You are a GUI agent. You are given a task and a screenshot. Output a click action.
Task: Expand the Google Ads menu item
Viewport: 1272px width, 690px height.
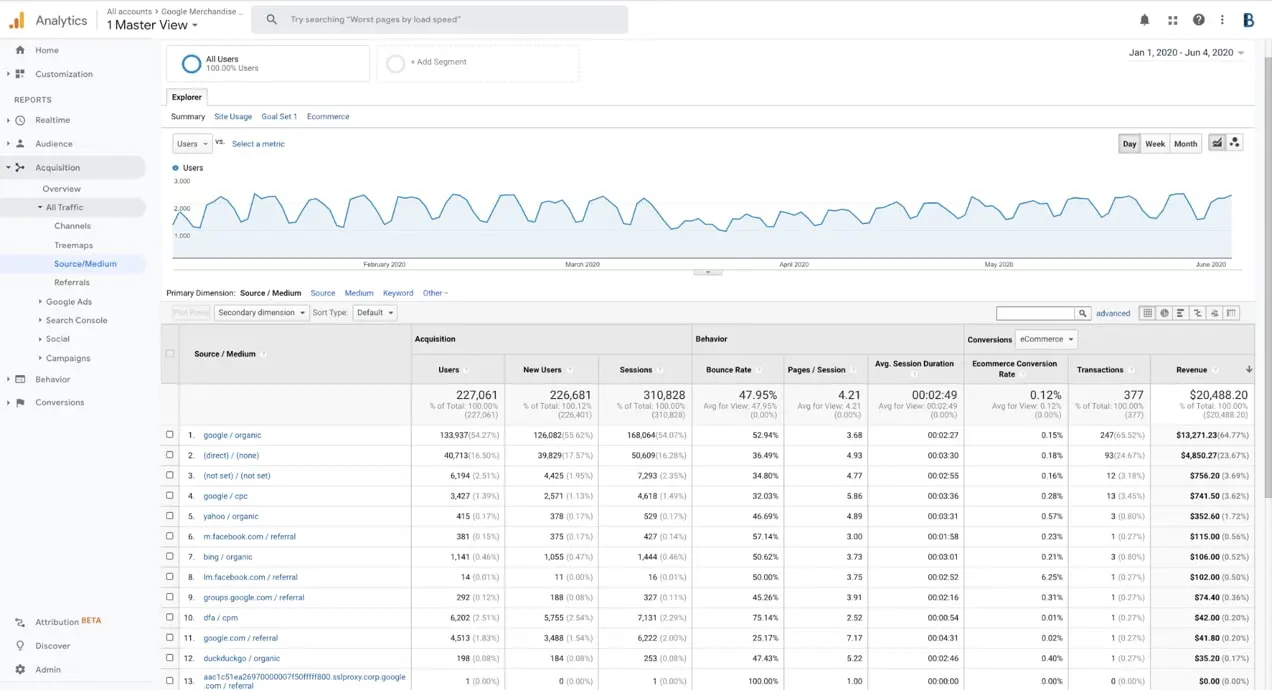[69, 302]
